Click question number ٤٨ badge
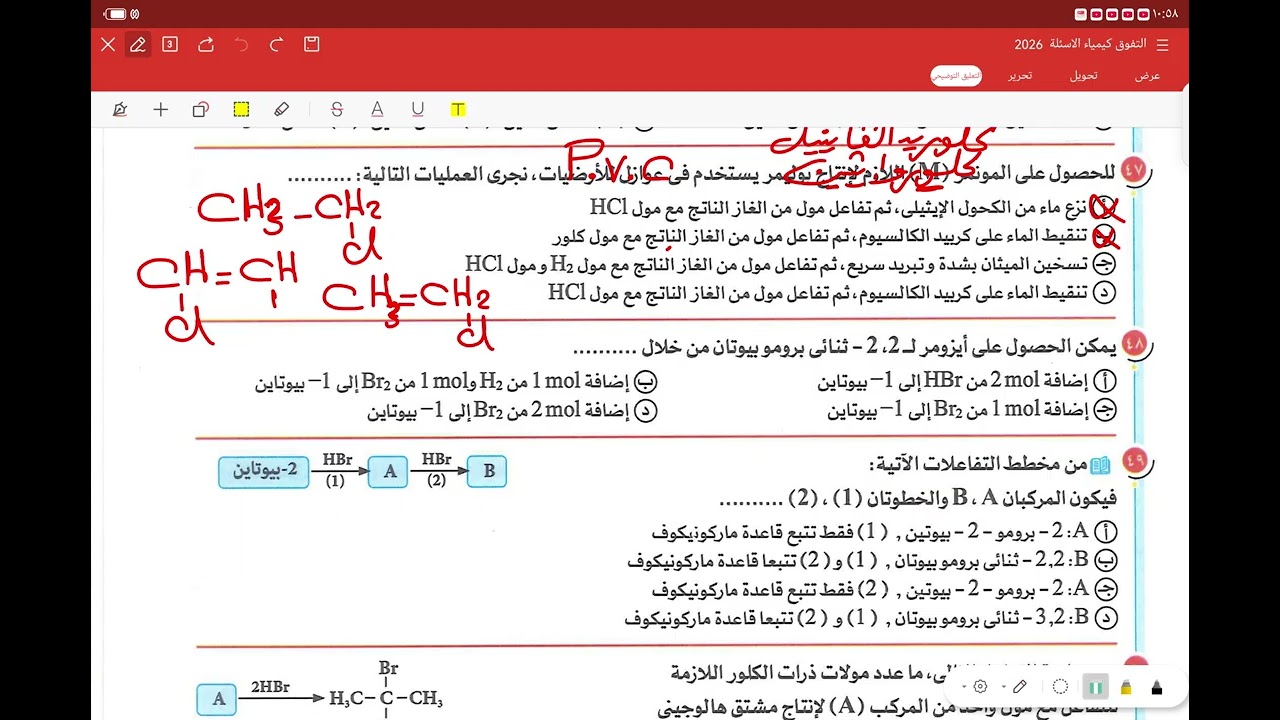The width and height of the screenshot is (1280, 720). point(1135,344)
